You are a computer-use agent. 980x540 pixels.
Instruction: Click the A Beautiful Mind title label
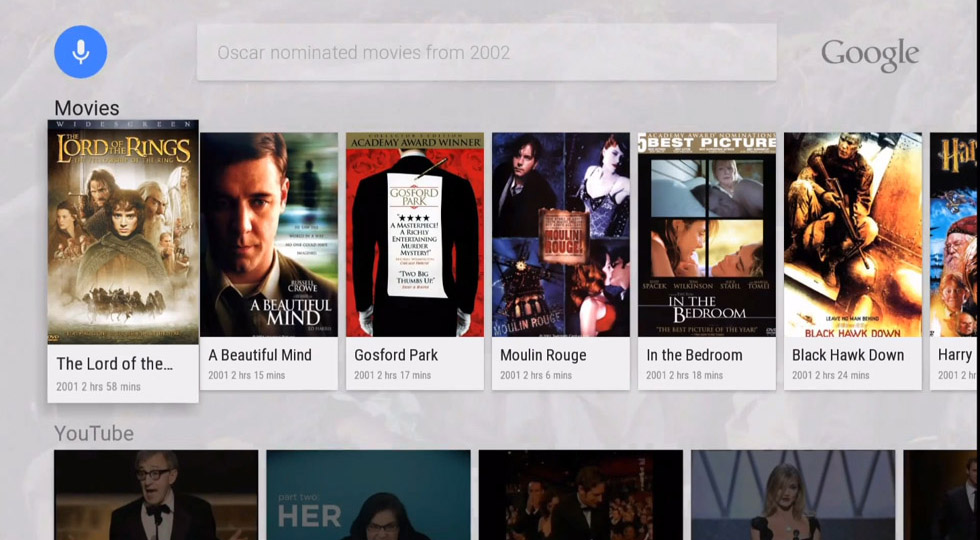click(x=260, y=355)
